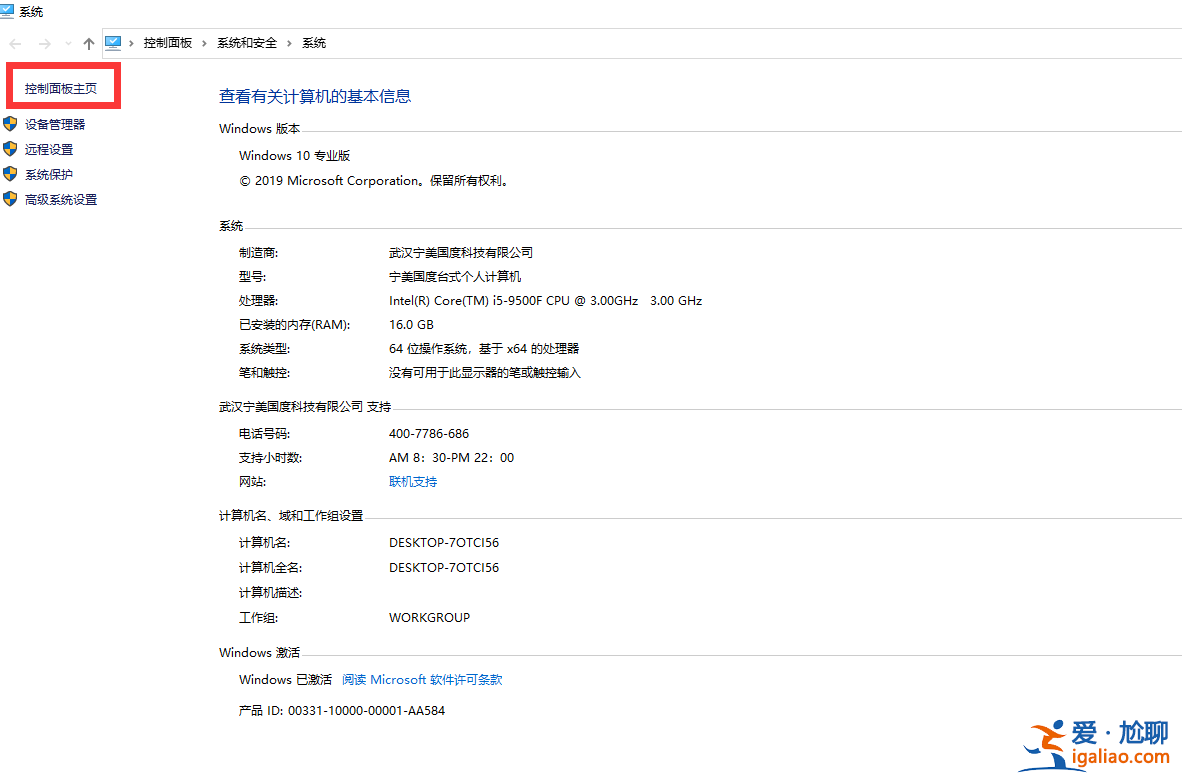Expand the dropdown arrow after 系统和安全 in breadcrumb

288,43
